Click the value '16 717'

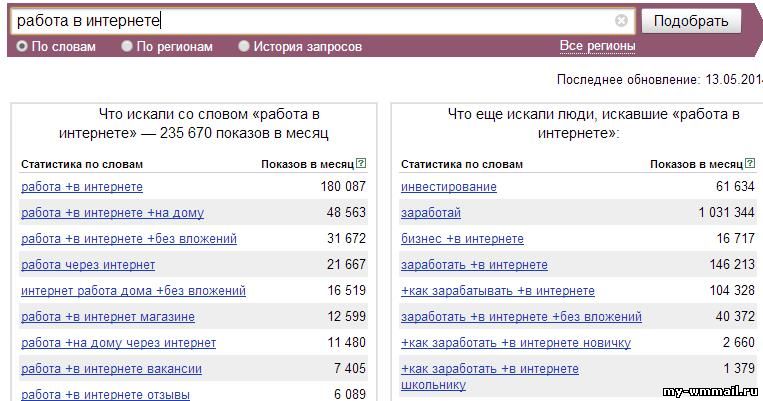tap(735, 238)
